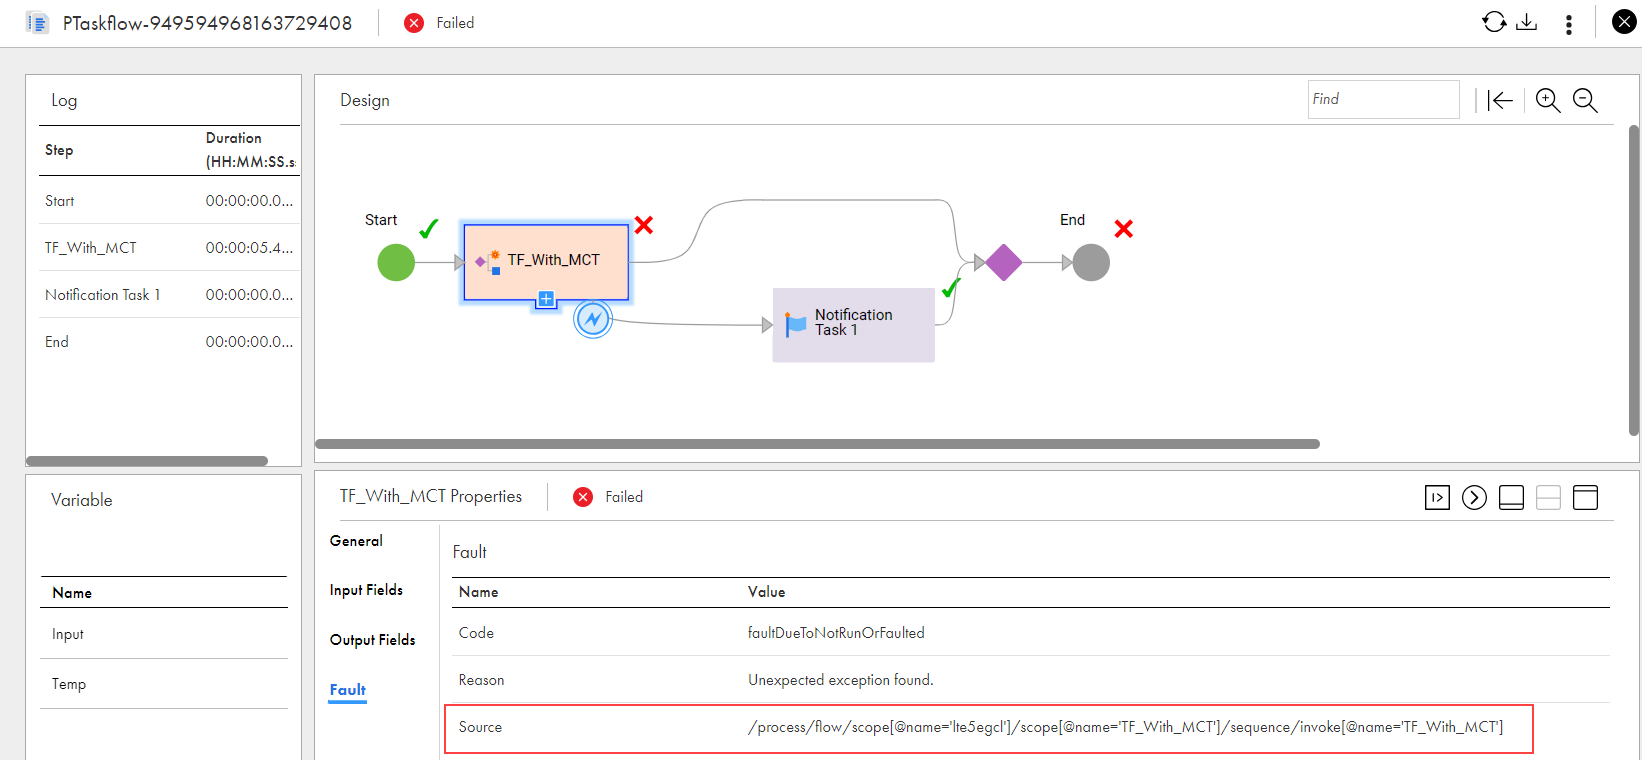Click the green check by Notification Task
Viewport: 1642px width, 760px height.
[951, 288]
